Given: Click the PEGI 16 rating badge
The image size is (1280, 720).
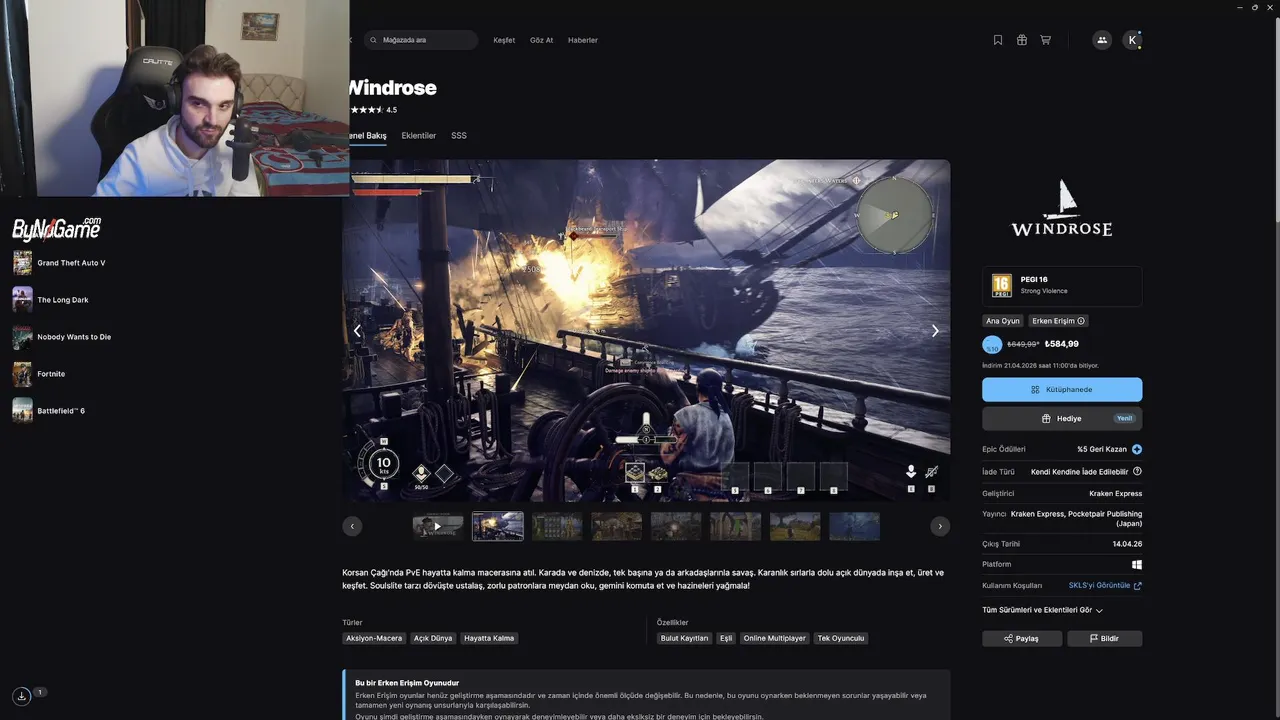Looking at the screenshot, I should (x=1001, y=285).
